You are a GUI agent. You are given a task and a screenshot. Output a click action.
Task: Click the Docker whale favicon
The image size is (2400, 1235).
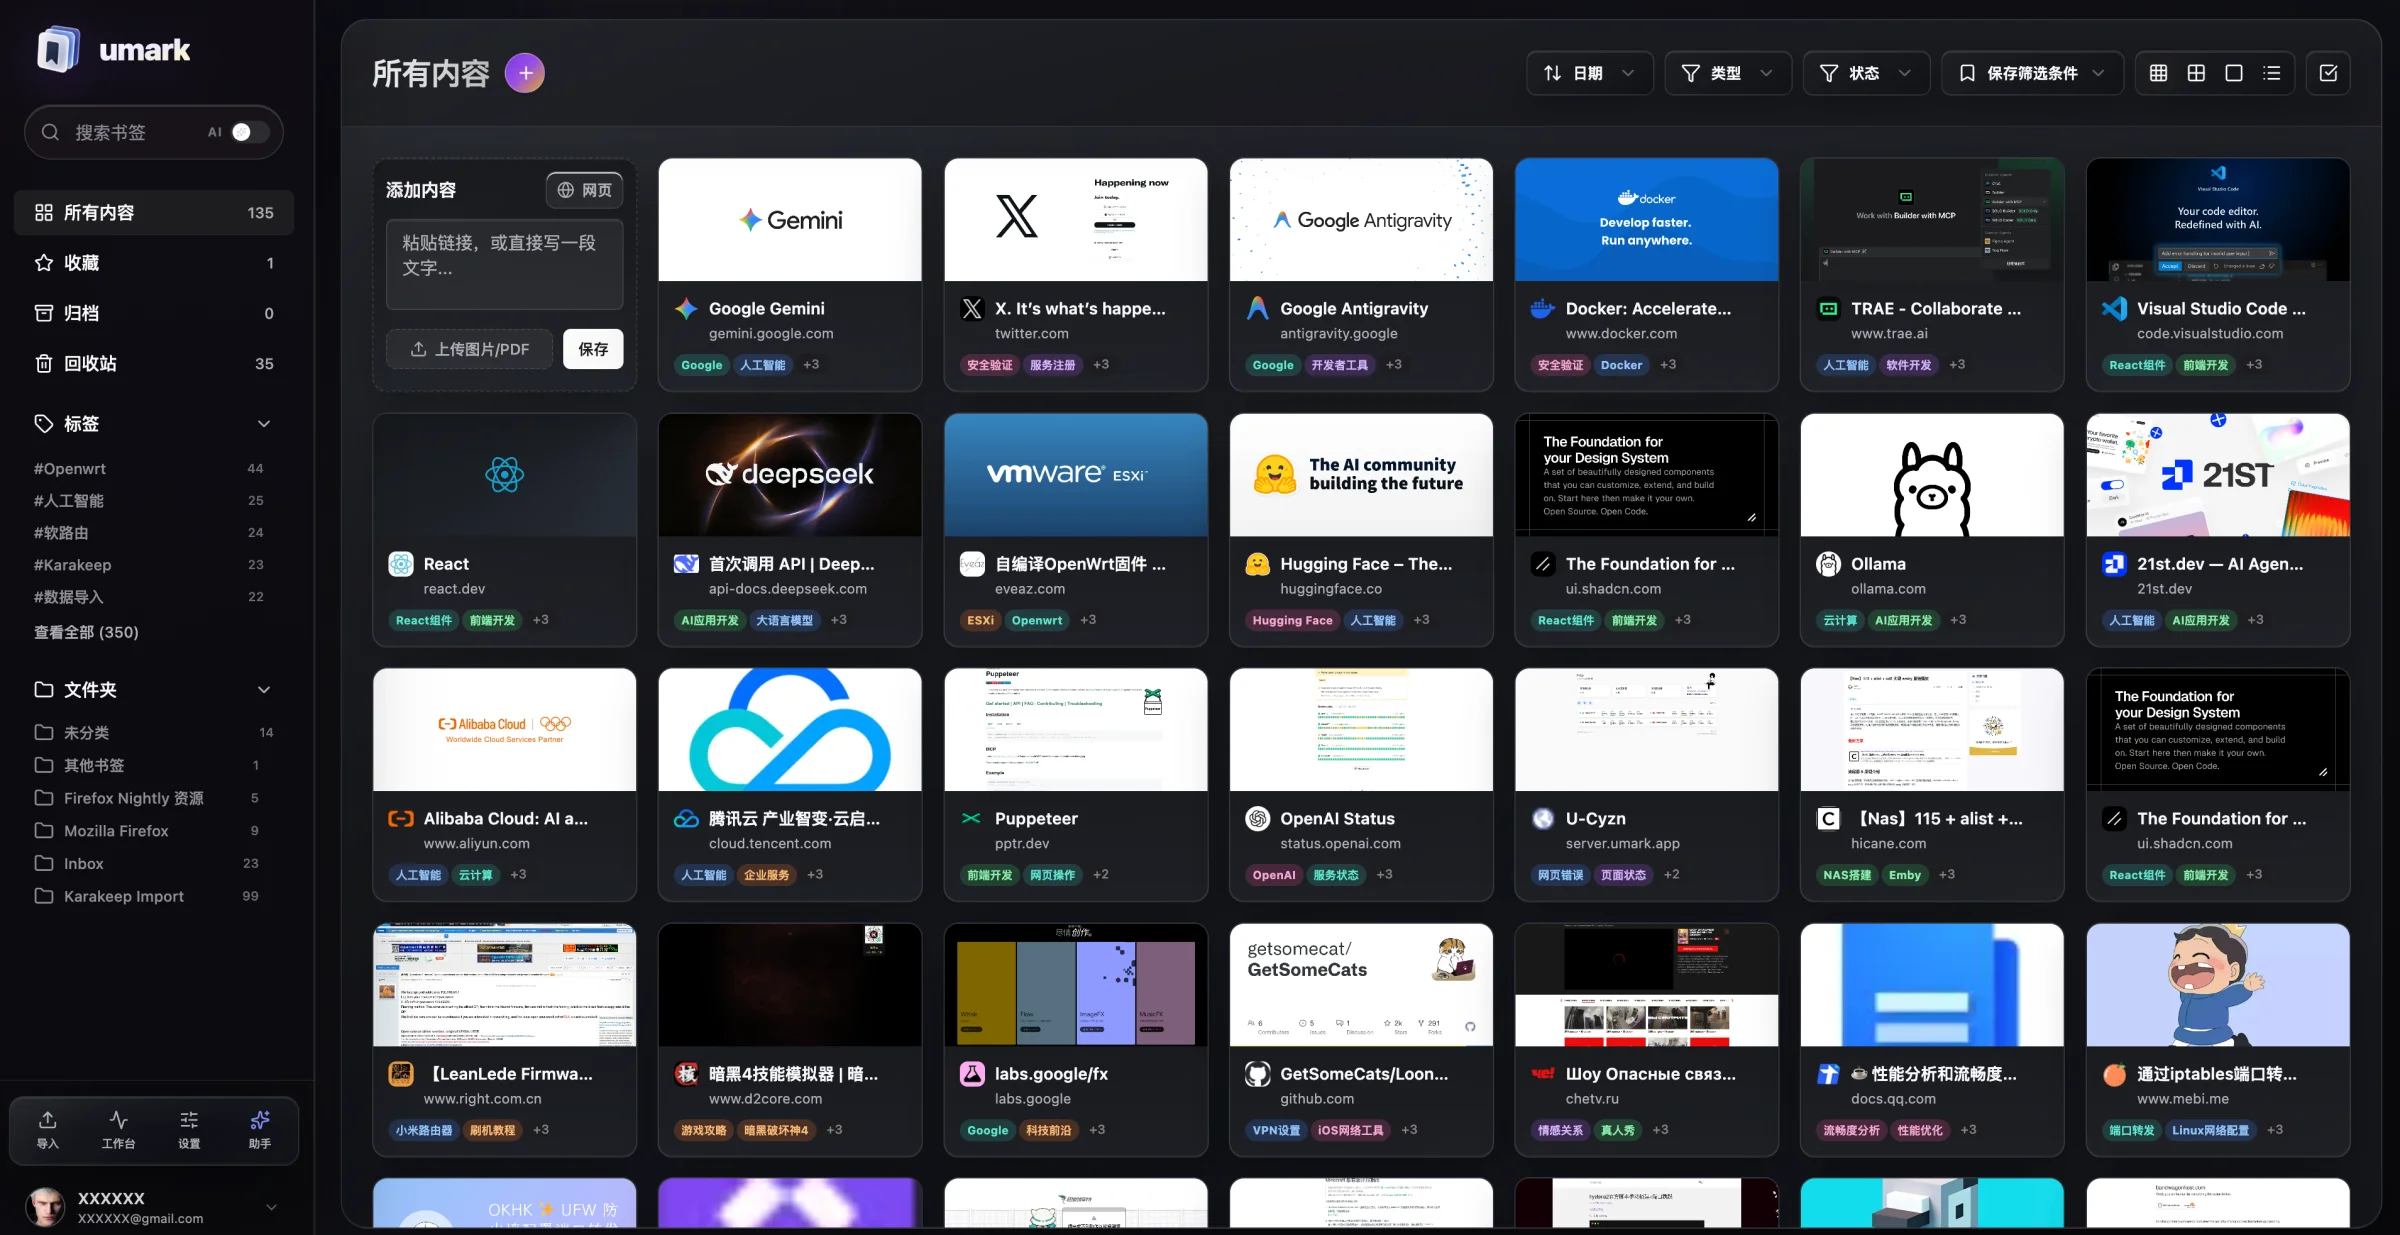(x=1543, y=309)
